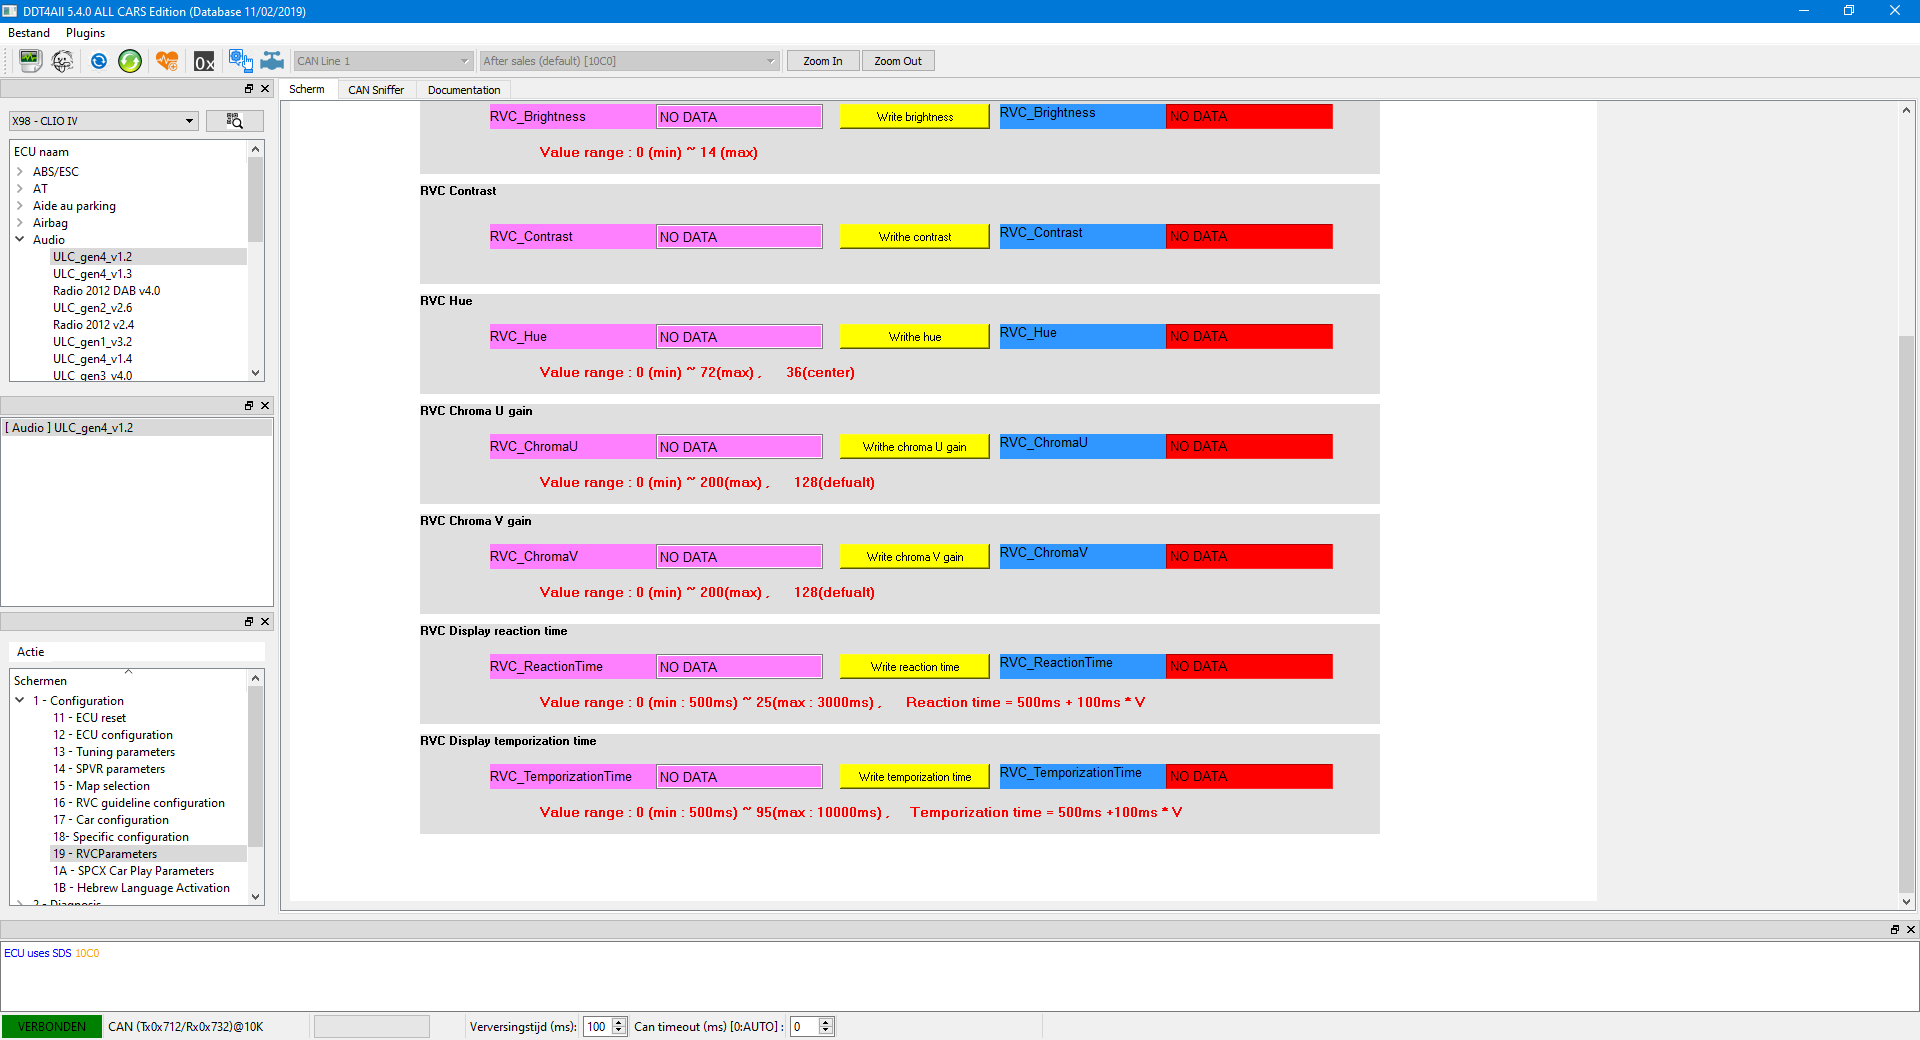
Task: Expand the ABS/ESC tree node
Action: pos(20,172)
